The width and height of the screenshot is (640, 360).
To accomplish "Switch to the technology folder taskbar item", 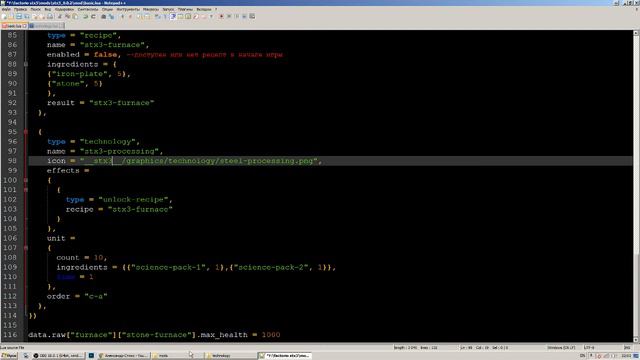I will point(230,356).
